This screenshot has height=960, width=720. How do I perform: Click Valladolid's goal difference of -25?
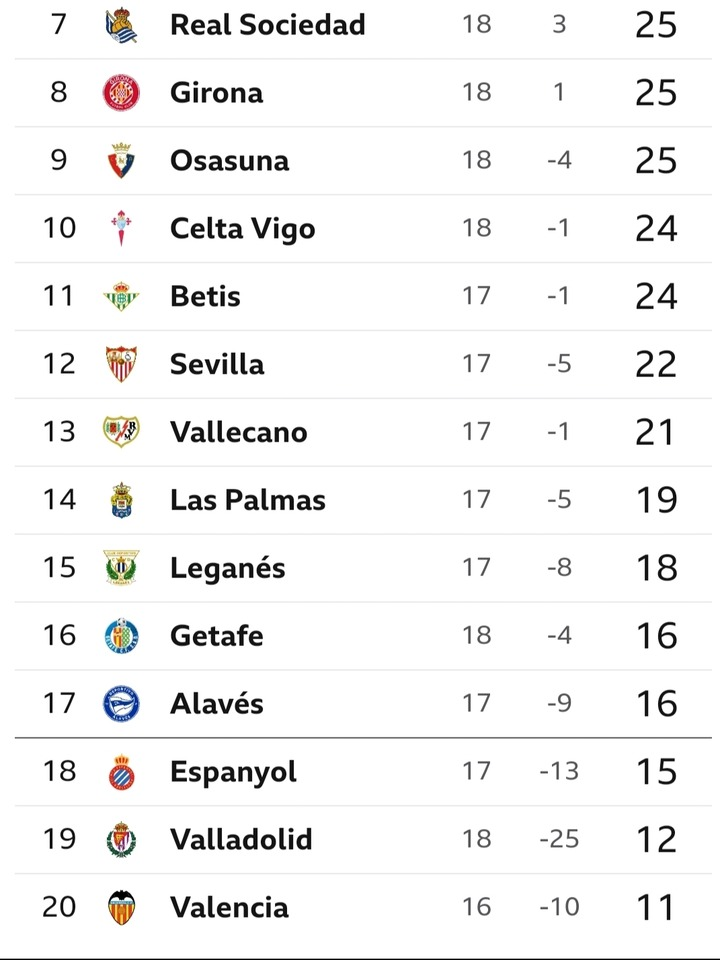[x=559, y=839]
